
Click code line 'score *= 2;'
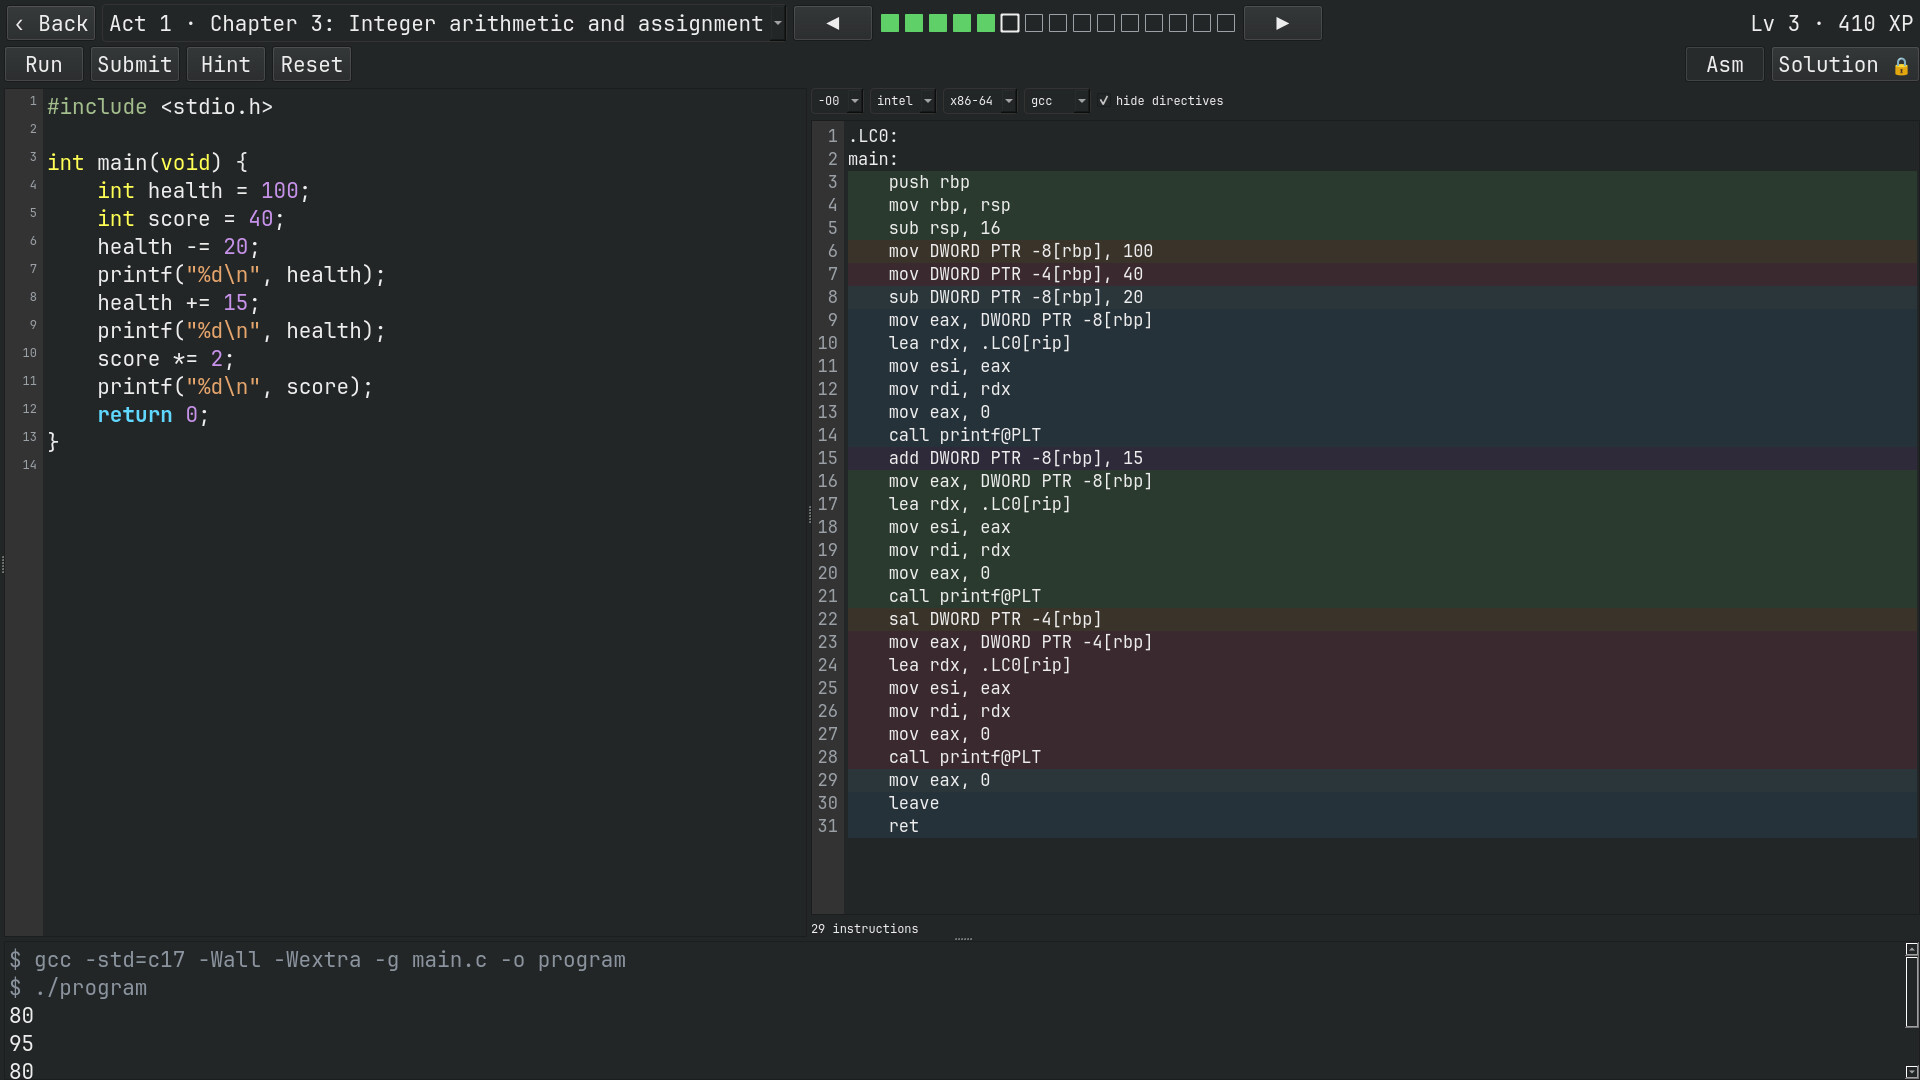pos(165,359)
